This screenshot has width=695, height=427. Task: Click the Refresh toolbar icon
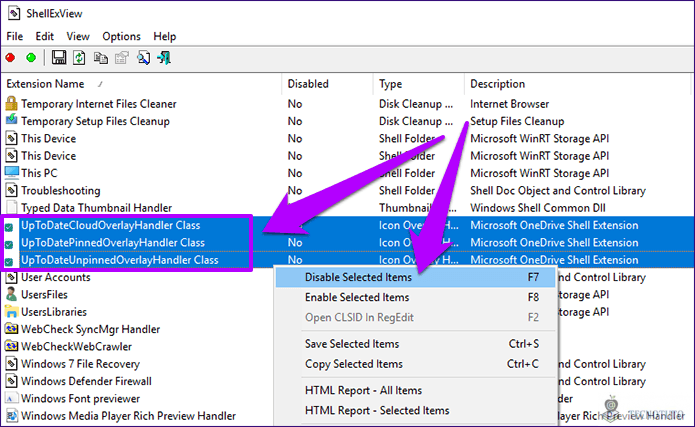79,58
